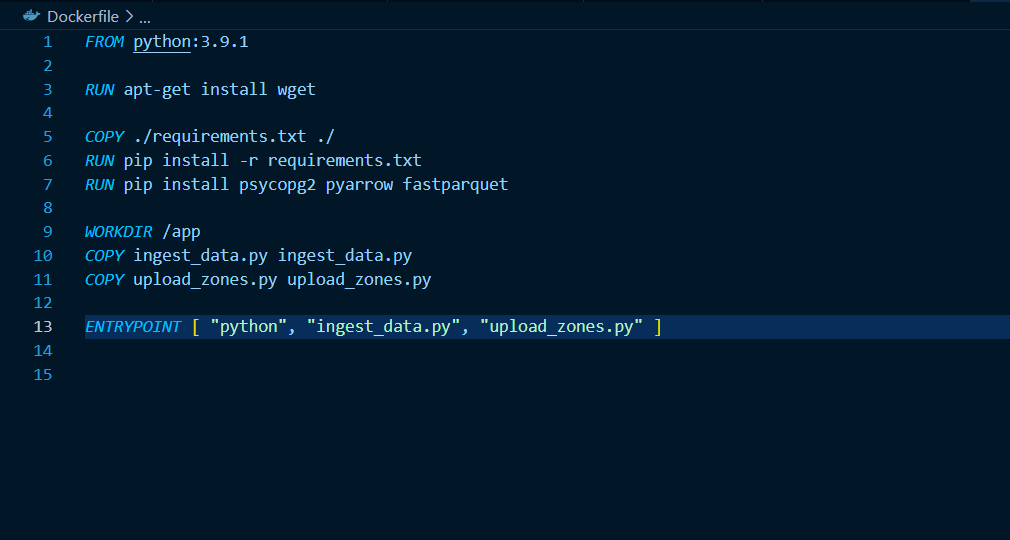Click the ENTRYPOINT keyword
1010x540 pixels.
(x=133, y=327)
